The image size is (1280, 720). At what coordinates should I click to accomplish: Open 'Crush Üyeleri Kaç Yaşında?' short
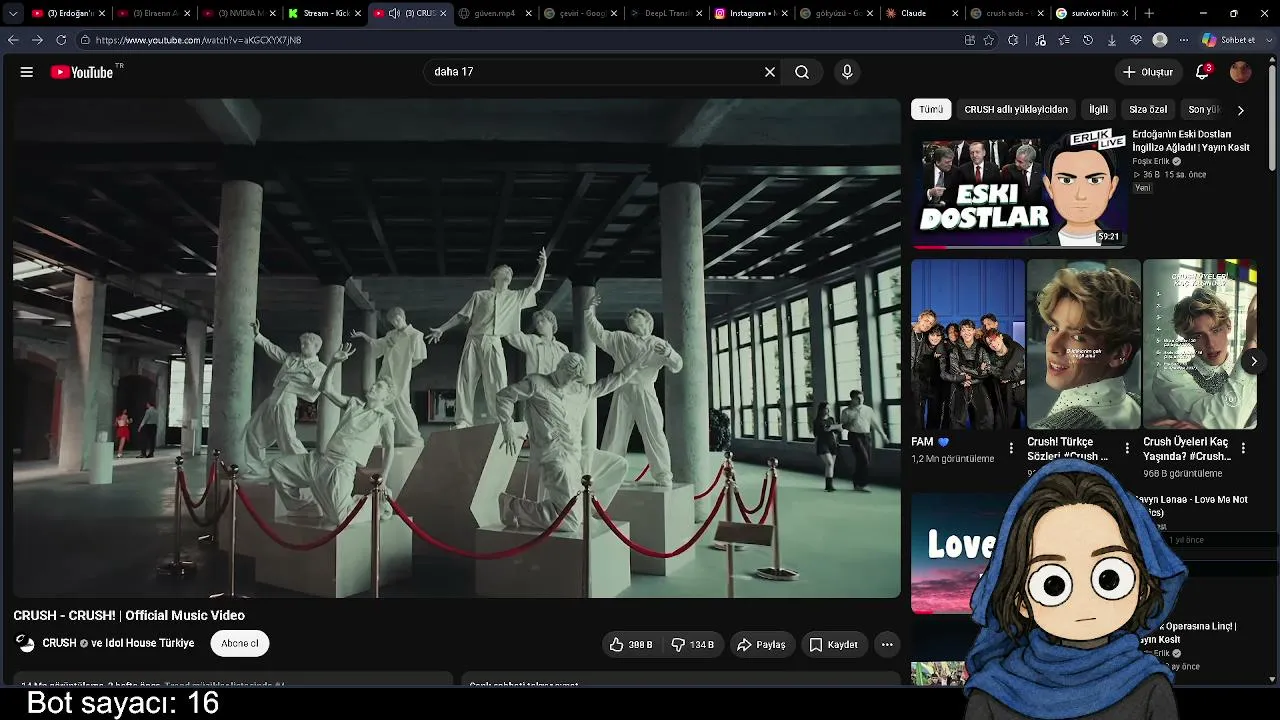tap(1200, 344)
